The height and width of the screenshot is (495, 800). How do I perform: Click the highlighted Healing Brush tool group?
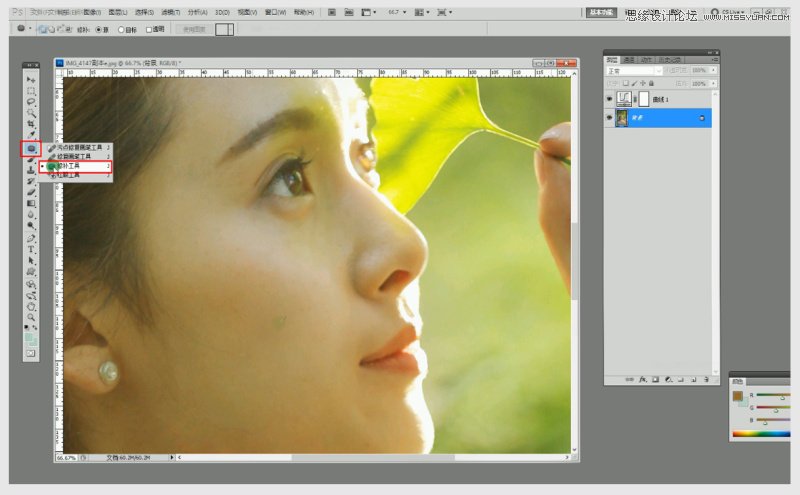(31, 148)
